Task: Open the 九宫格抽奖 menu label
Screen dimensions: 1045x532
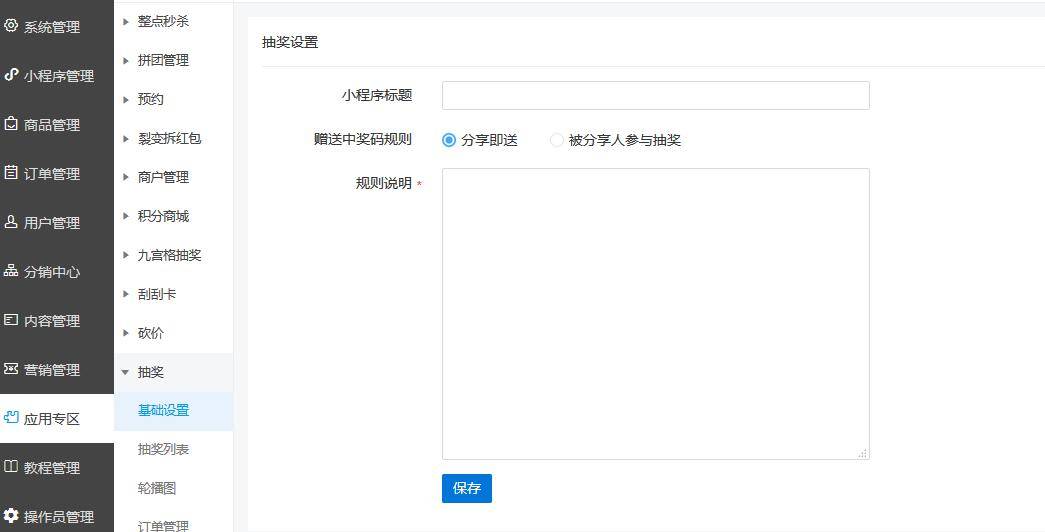Action: coord(169,255)
